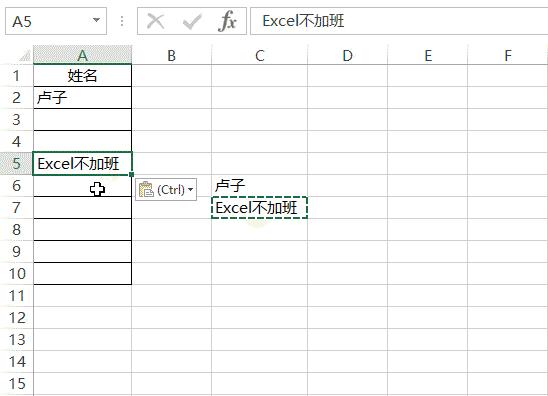Click the formula bar resize dots handle
548x396 pixels.
(x=122, y=21)
